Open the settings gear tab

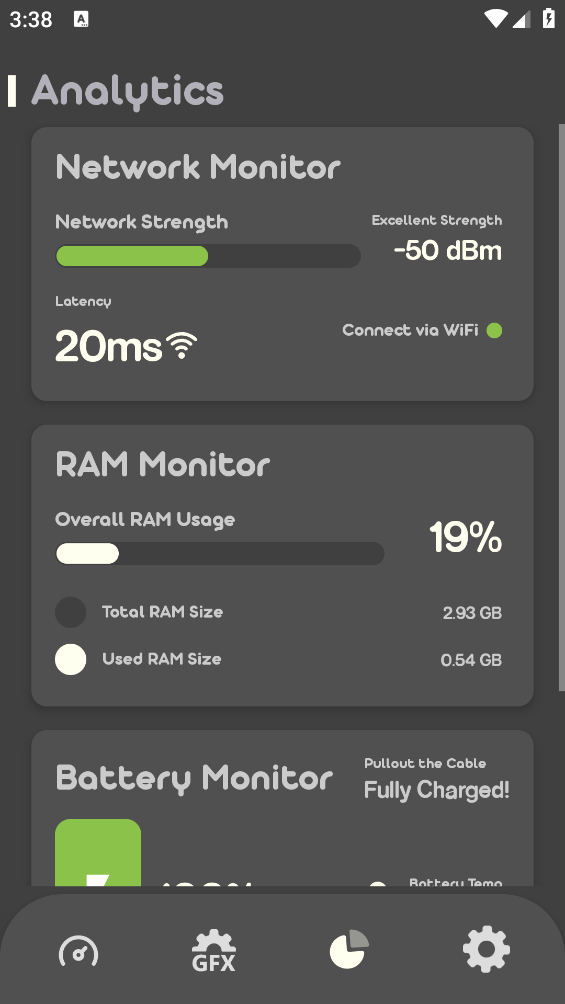point(486,949)
